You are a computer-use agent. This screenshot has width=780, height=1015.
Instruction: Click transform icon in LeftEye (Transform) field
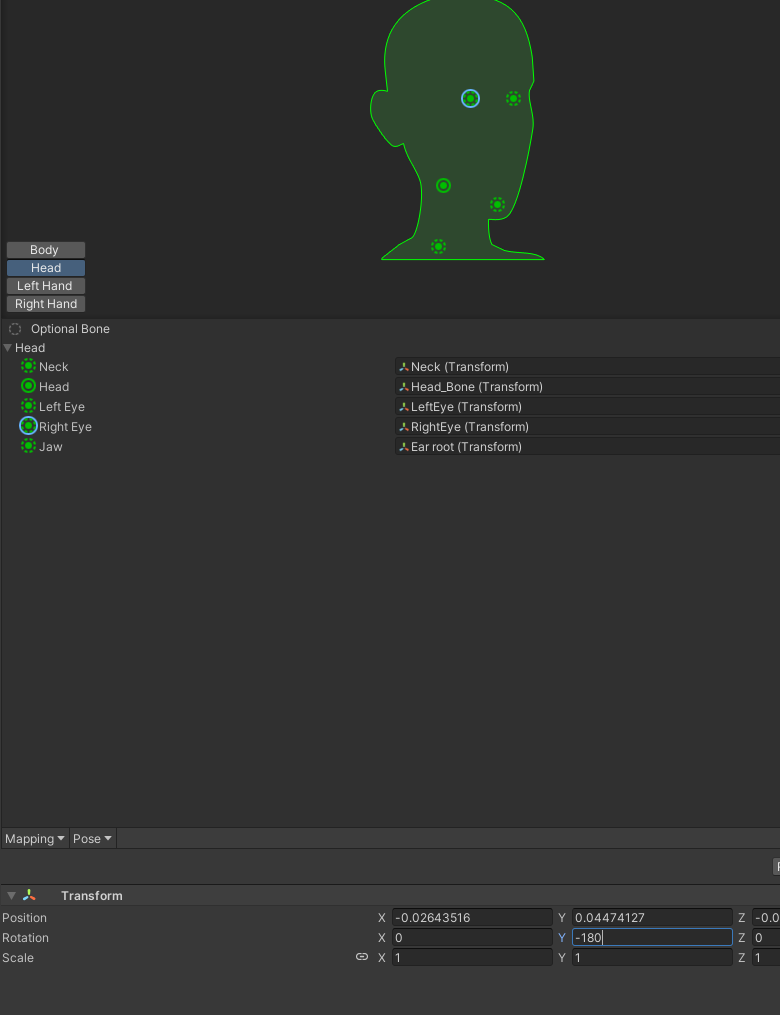click(x=404, y=407)
